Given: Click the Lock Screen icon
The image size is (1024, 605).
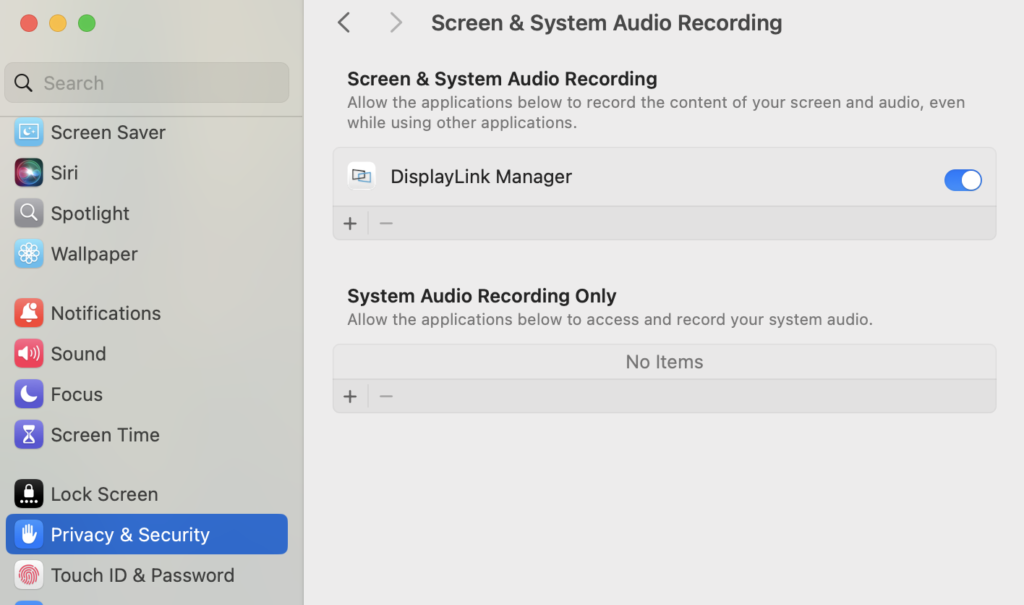Looking at the screenshot, I should pos(29,494).
